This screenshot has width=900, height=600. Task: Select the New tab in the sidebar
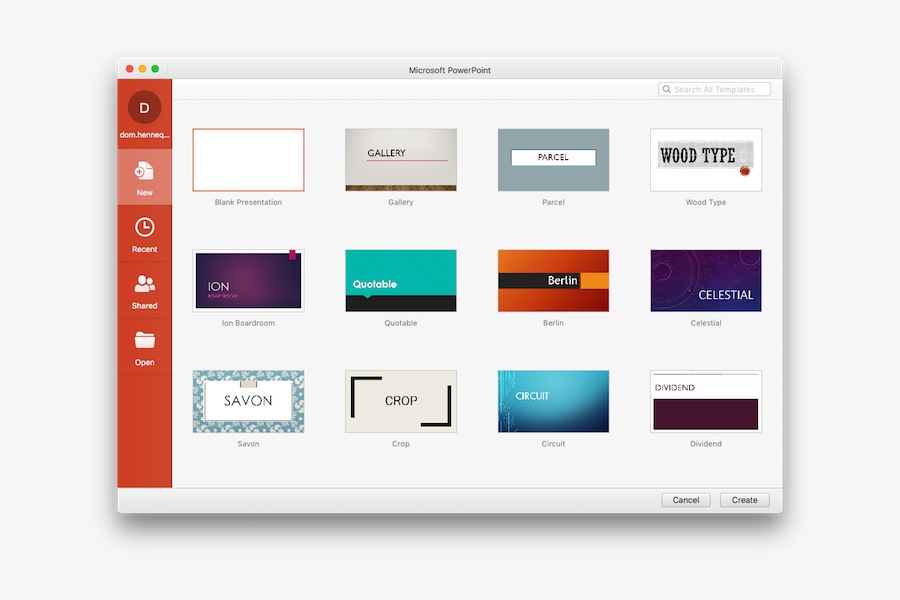point(144,175)
